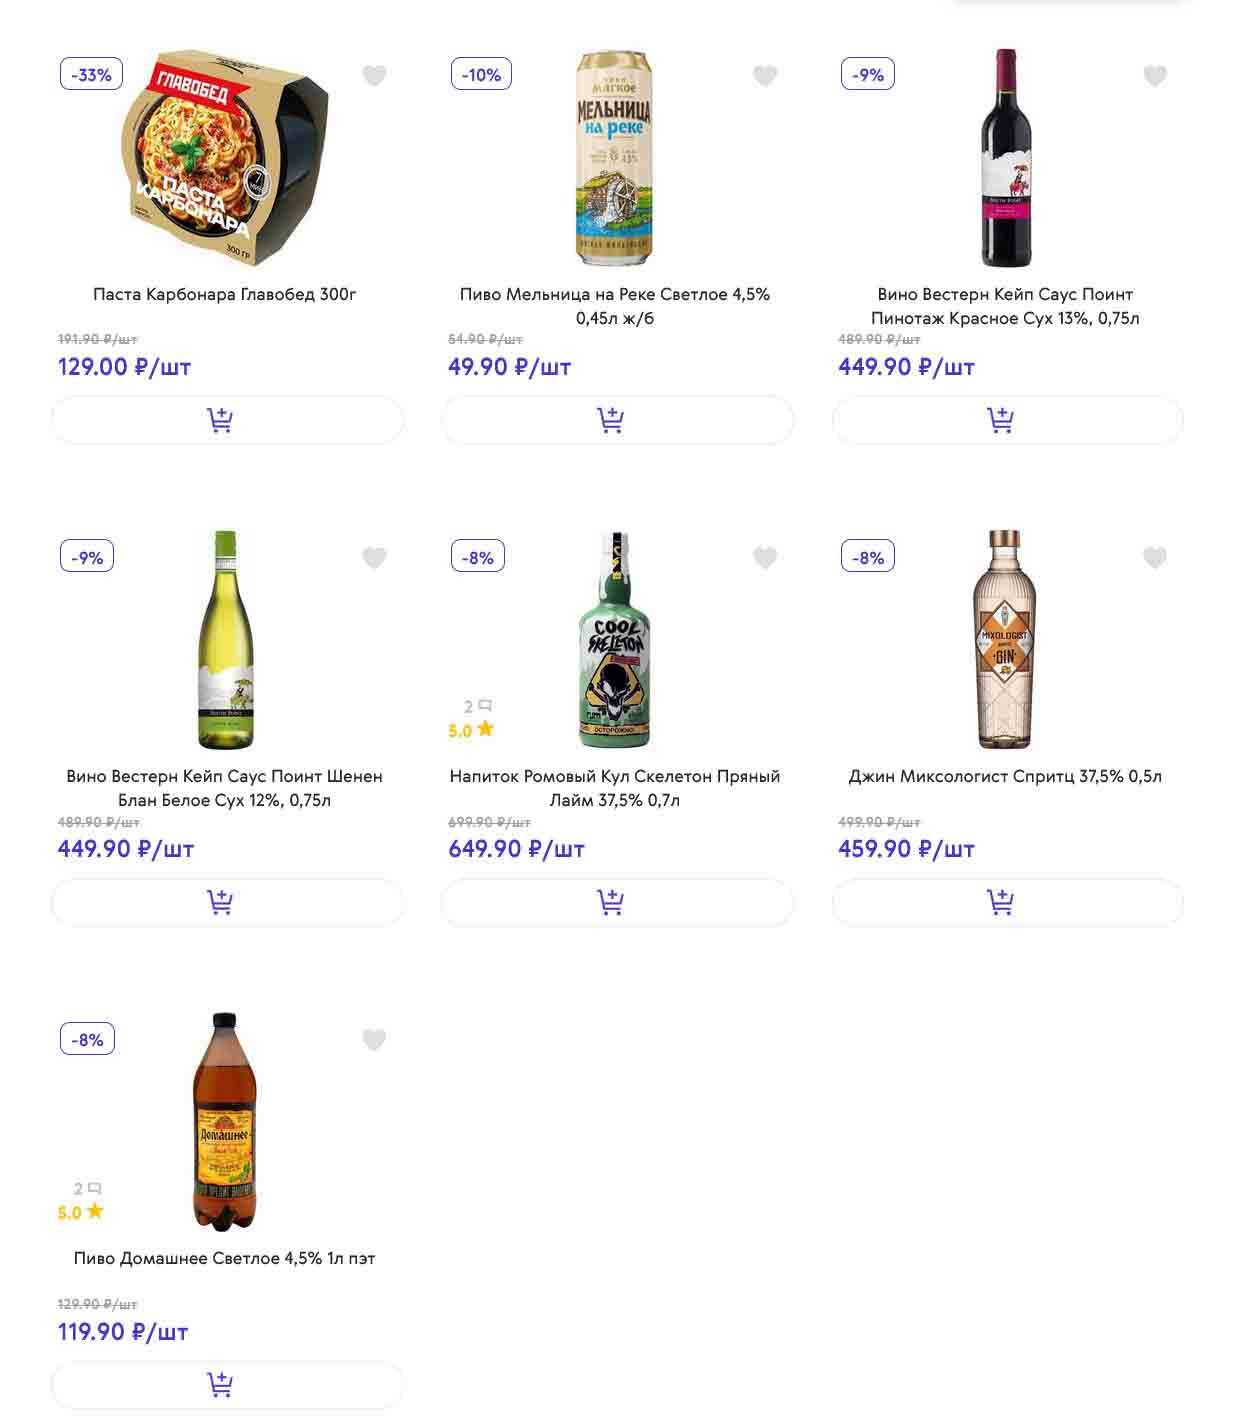Click the Cool Skeleton bottle image
Viewport: 1250px width, 1428px height.
(614, 640)
